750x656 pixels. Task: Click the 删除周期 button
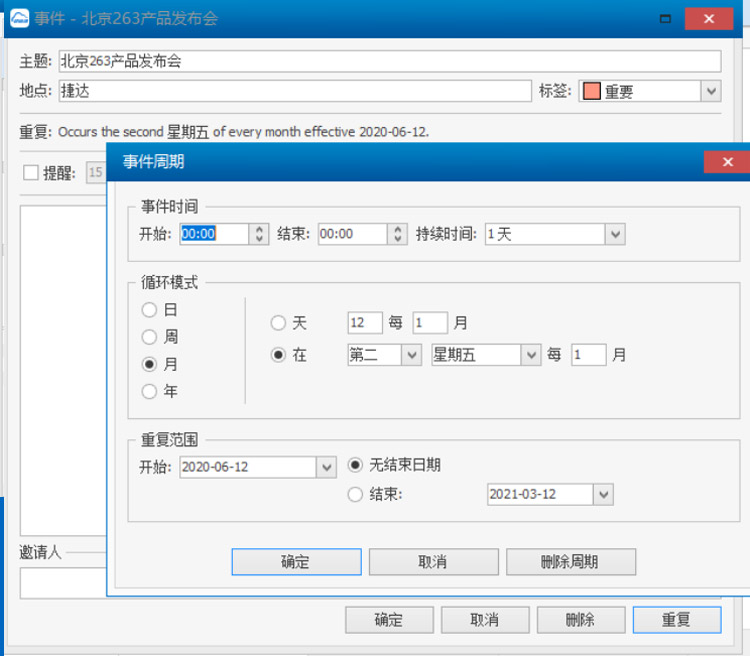570,562
